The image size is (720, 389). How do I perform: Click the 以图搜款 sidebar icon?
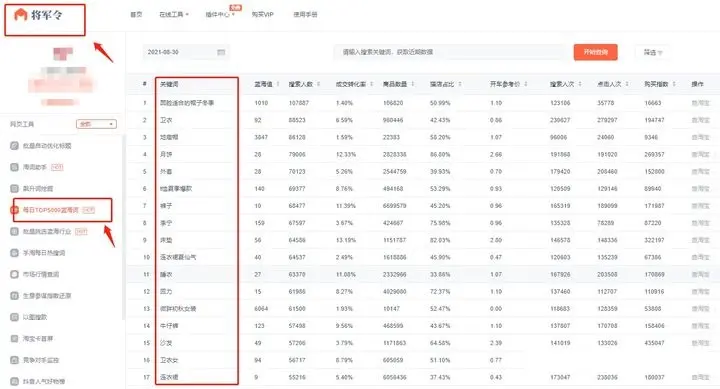coord(14,317)
